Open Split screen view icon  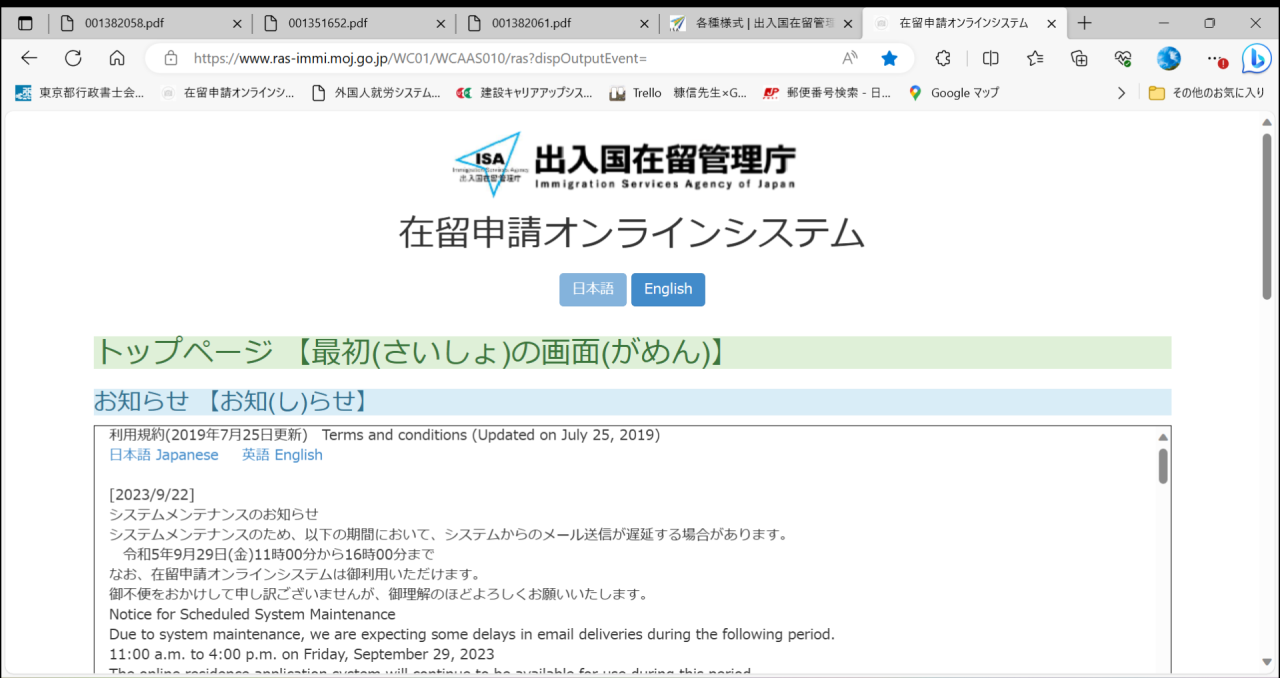click(x=990, y=58)
